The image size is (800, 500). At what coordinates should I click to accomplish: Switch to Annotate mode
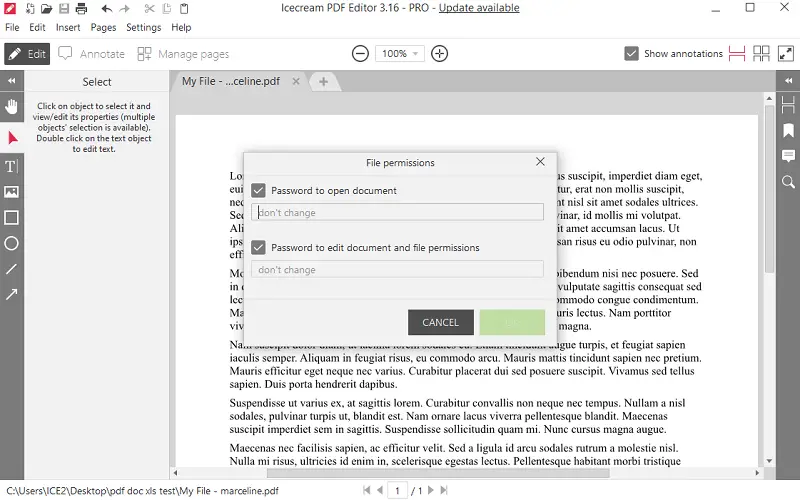91,54
